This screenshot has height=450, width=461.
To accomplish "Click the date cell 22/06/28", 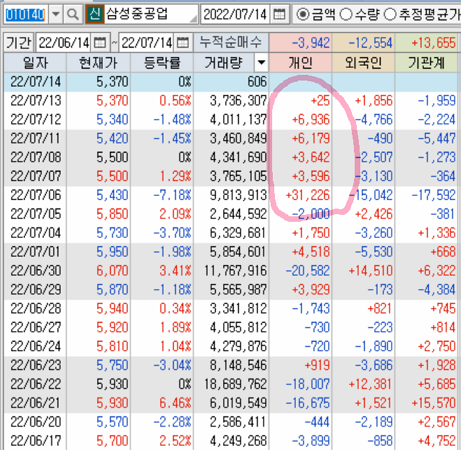I will (x=36, y=308).
